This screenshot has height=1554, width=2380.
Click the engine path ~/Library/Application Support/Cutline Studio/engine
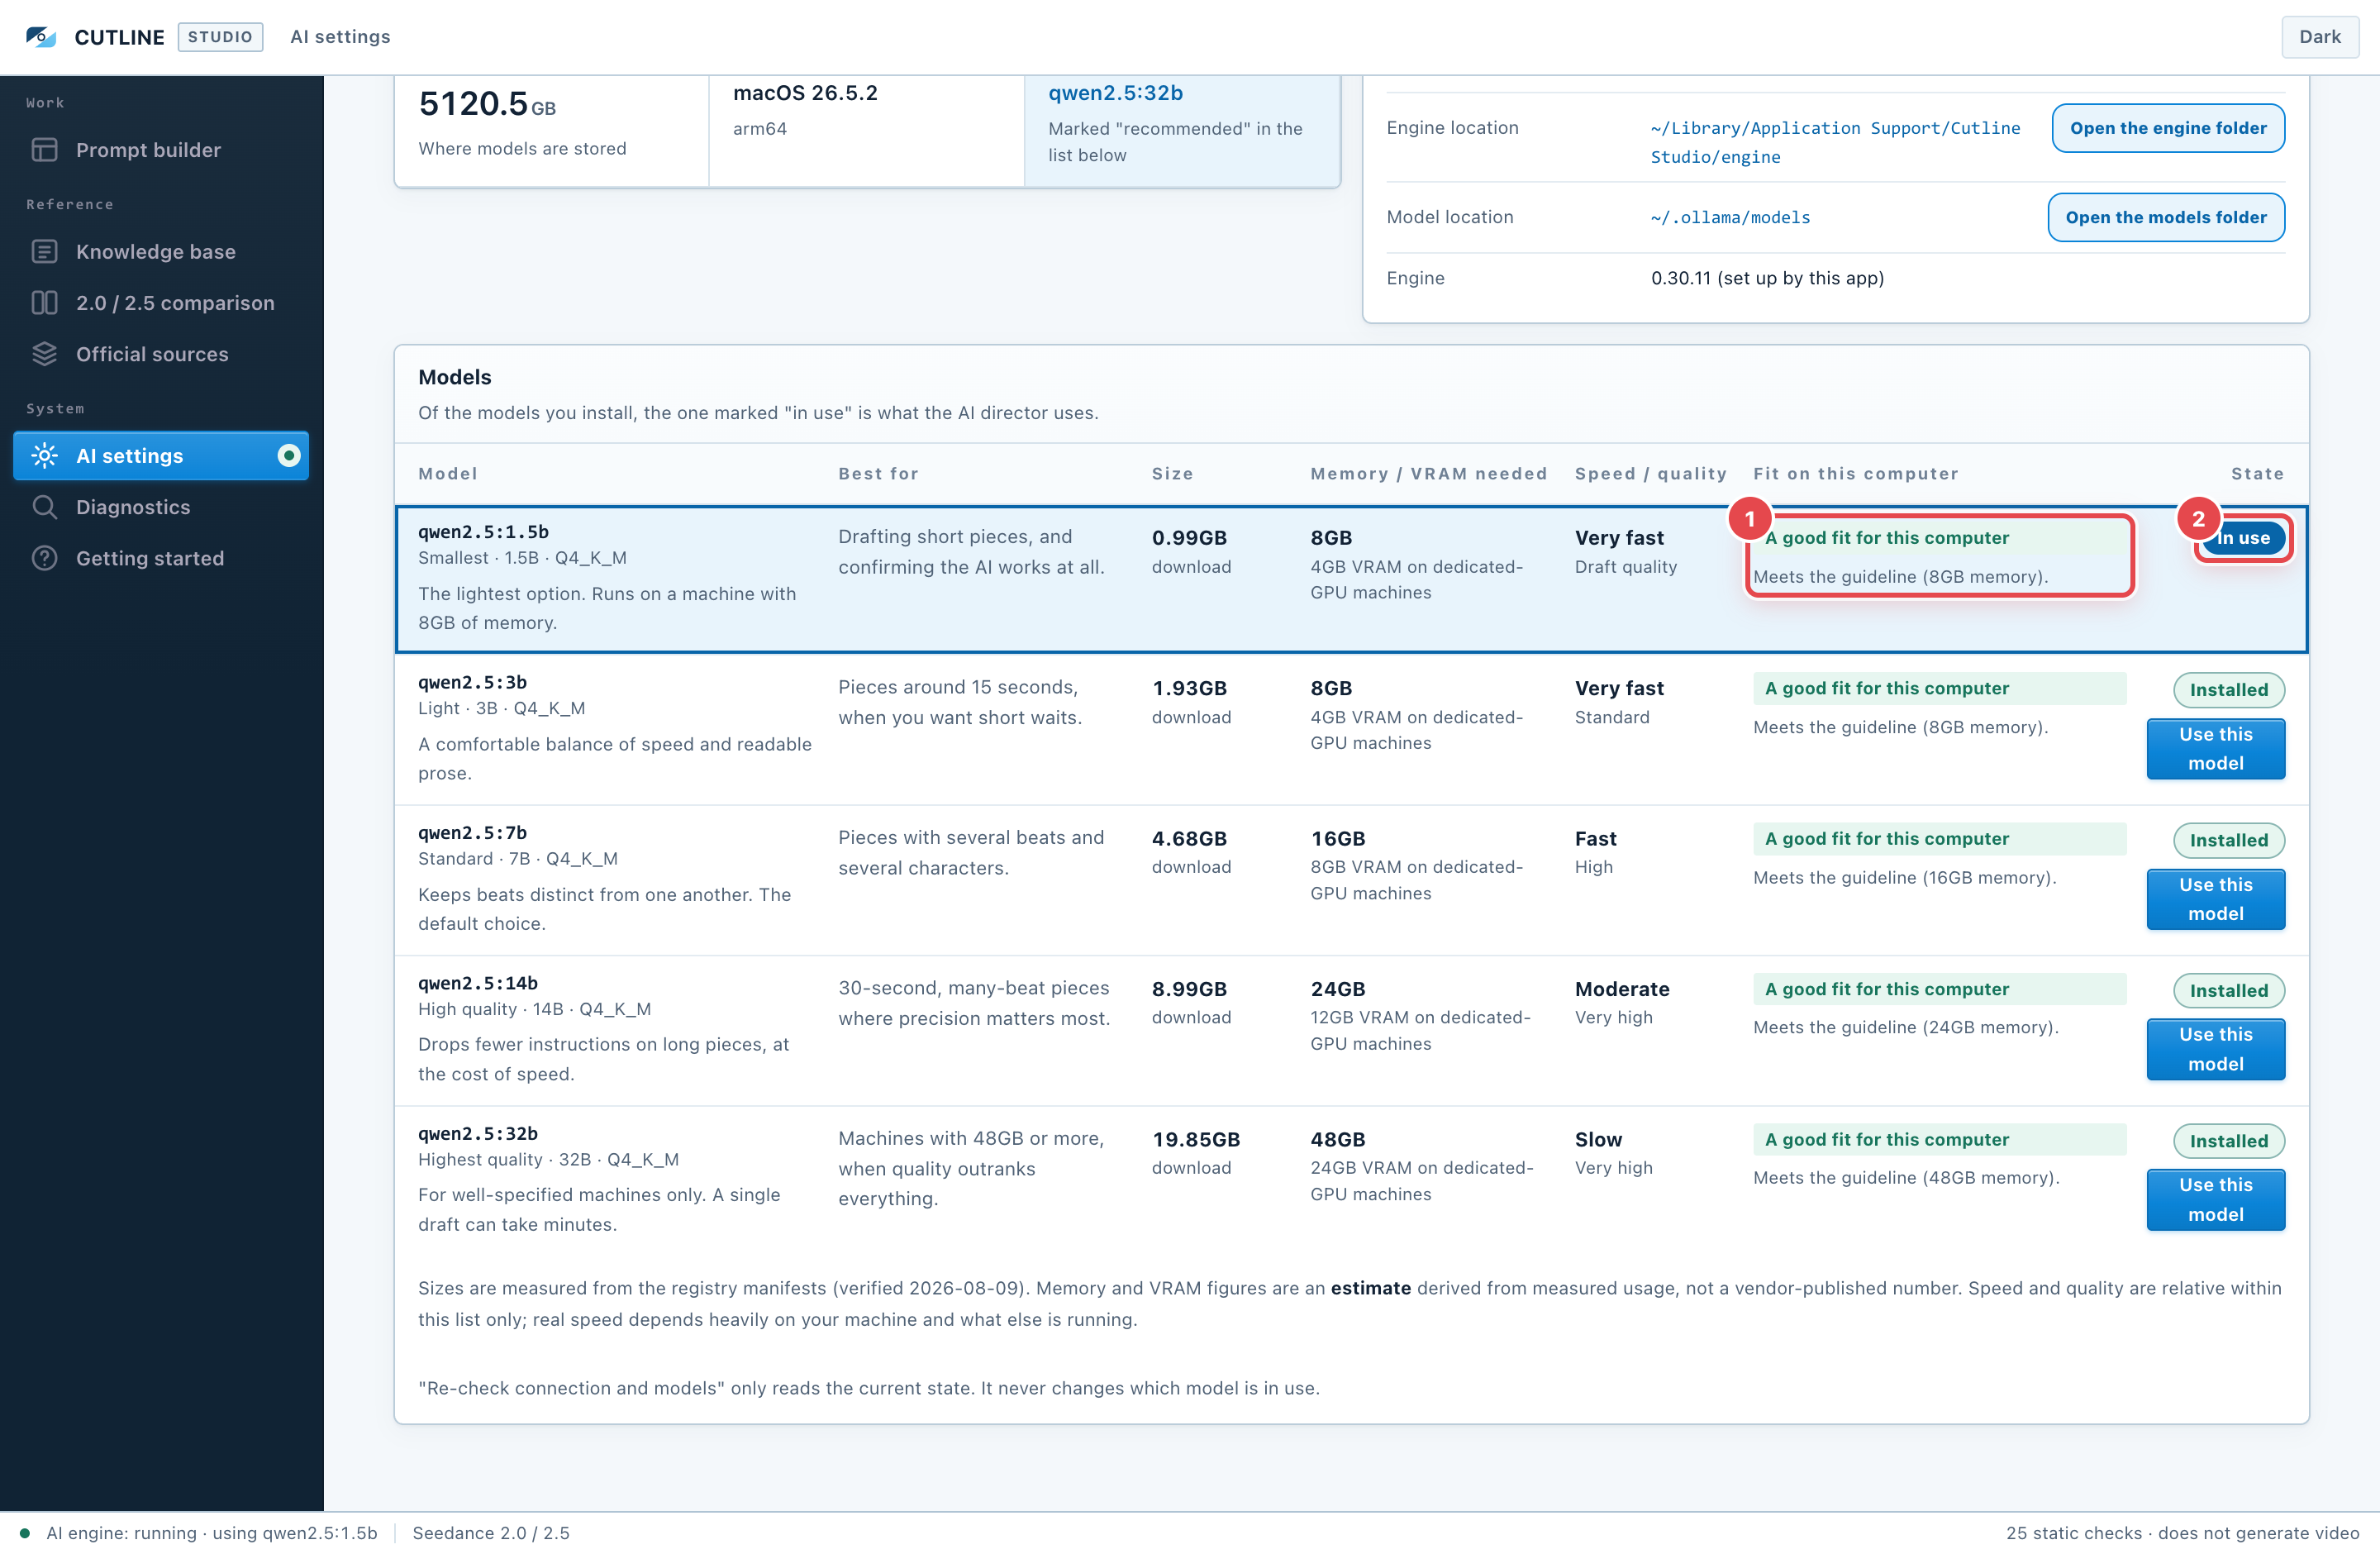point(1835,142)
